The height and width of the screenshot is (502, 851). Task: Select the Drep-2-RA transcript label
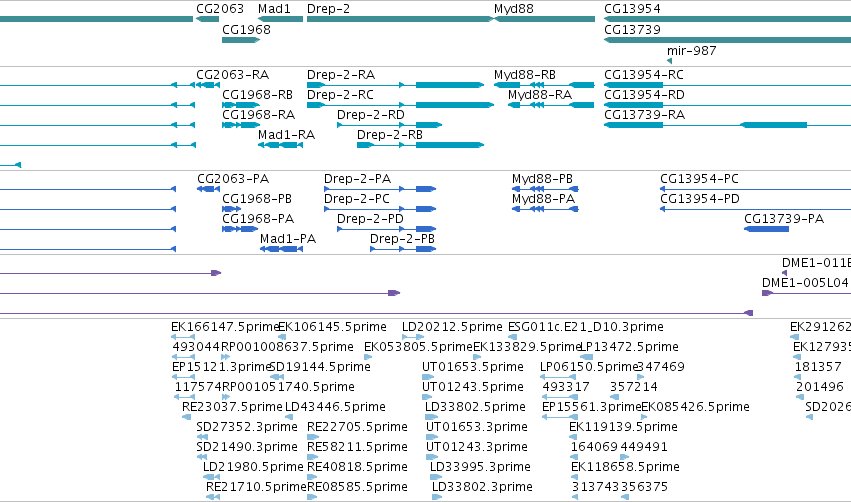(x=341, y=74)
